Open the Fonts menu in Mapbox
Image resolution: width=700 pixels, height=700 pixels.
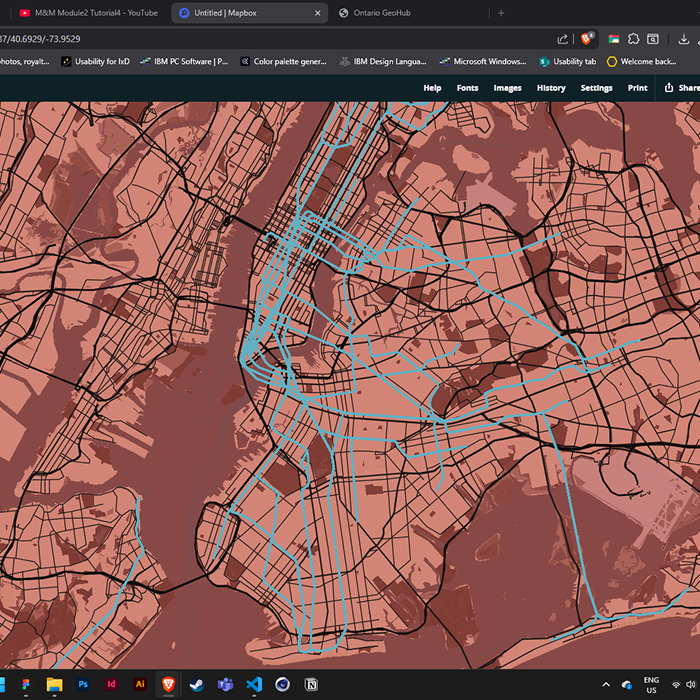click(x=467, y=88)
